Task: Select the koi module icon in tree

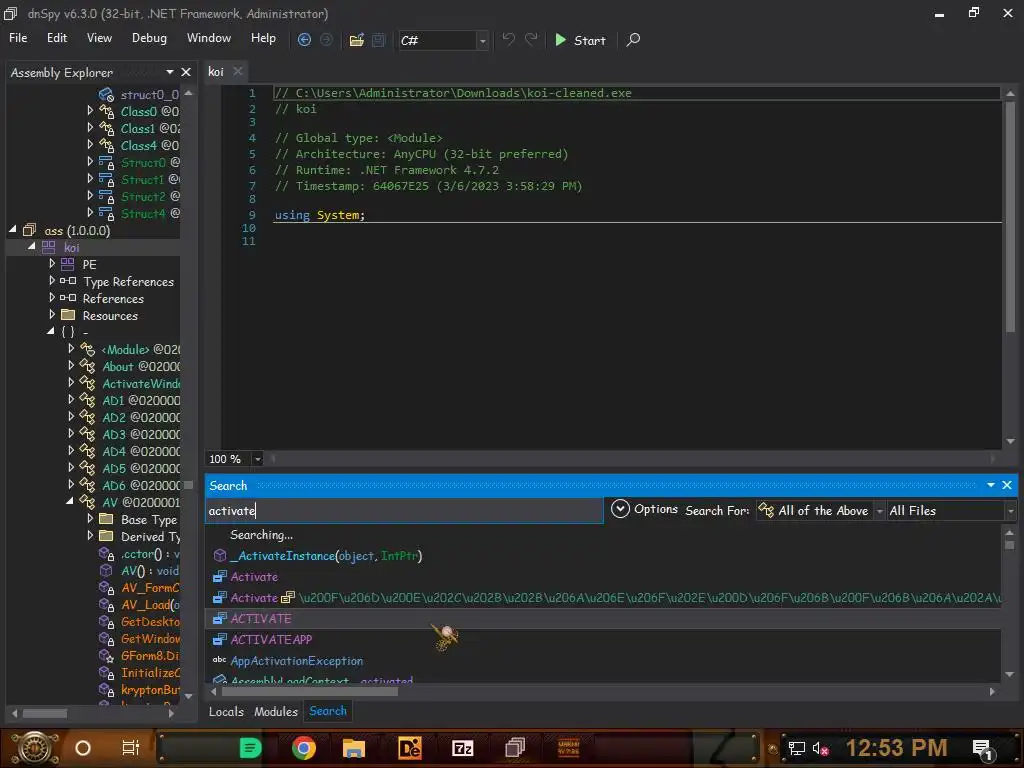Action: 49,247
